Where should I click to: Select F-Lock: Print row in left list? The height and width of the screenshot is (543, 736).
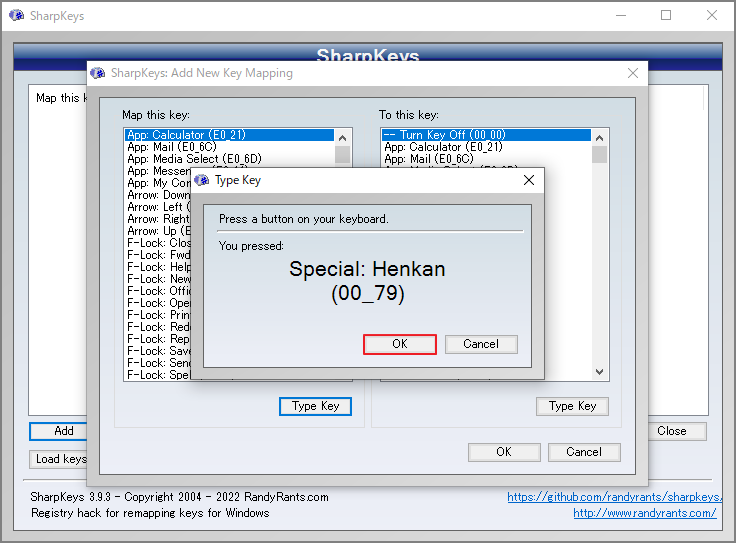[158, 315]
